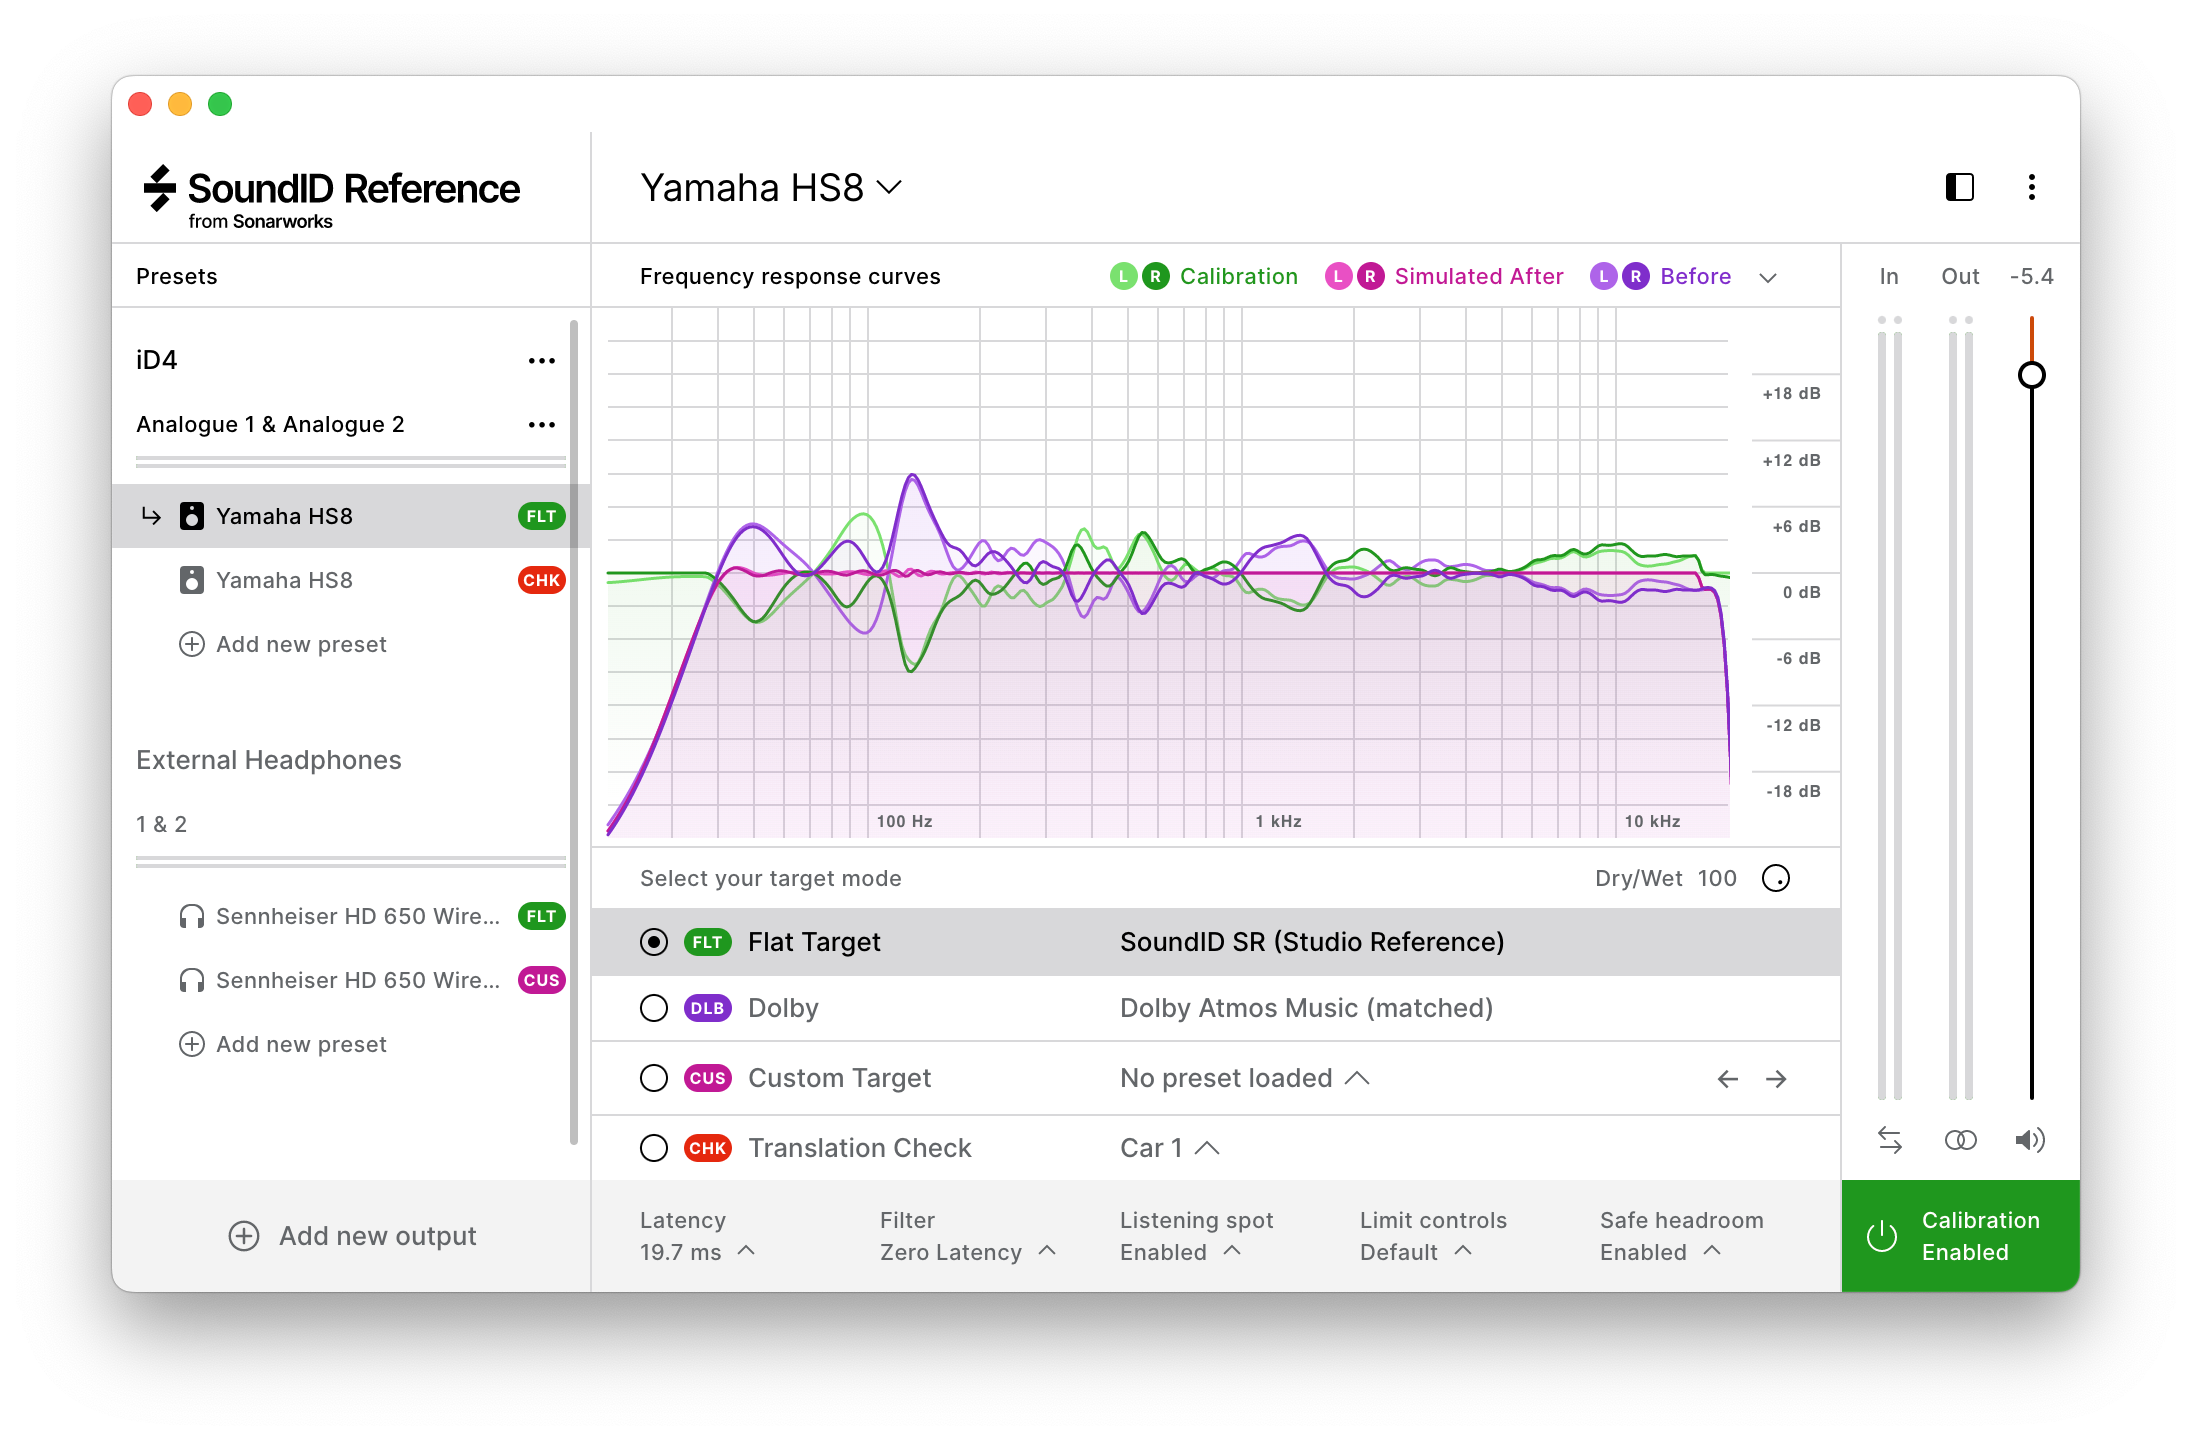2192x1440 pixels.
Task: Click the Add new output plus icon
Action: coord(244,1236)
